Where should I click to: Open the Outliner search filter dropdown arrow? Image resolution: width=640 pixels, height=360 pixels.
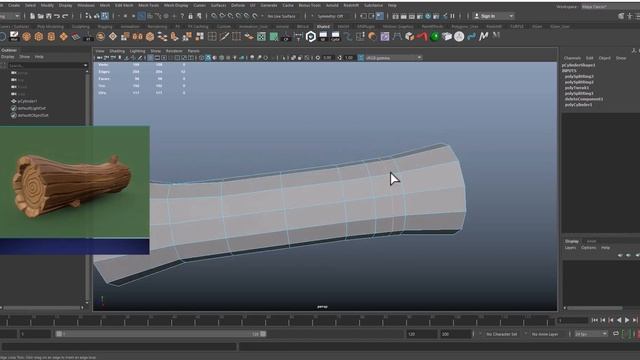click(x=85, y=65)
